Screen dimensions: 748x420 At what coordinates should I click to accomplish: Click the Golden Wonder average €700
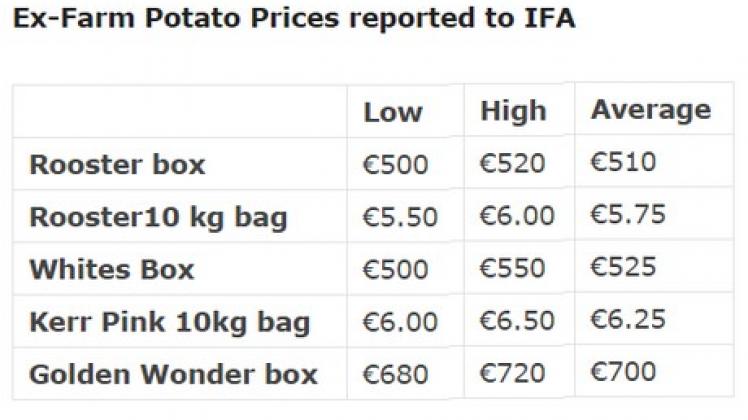pos(623,371)
